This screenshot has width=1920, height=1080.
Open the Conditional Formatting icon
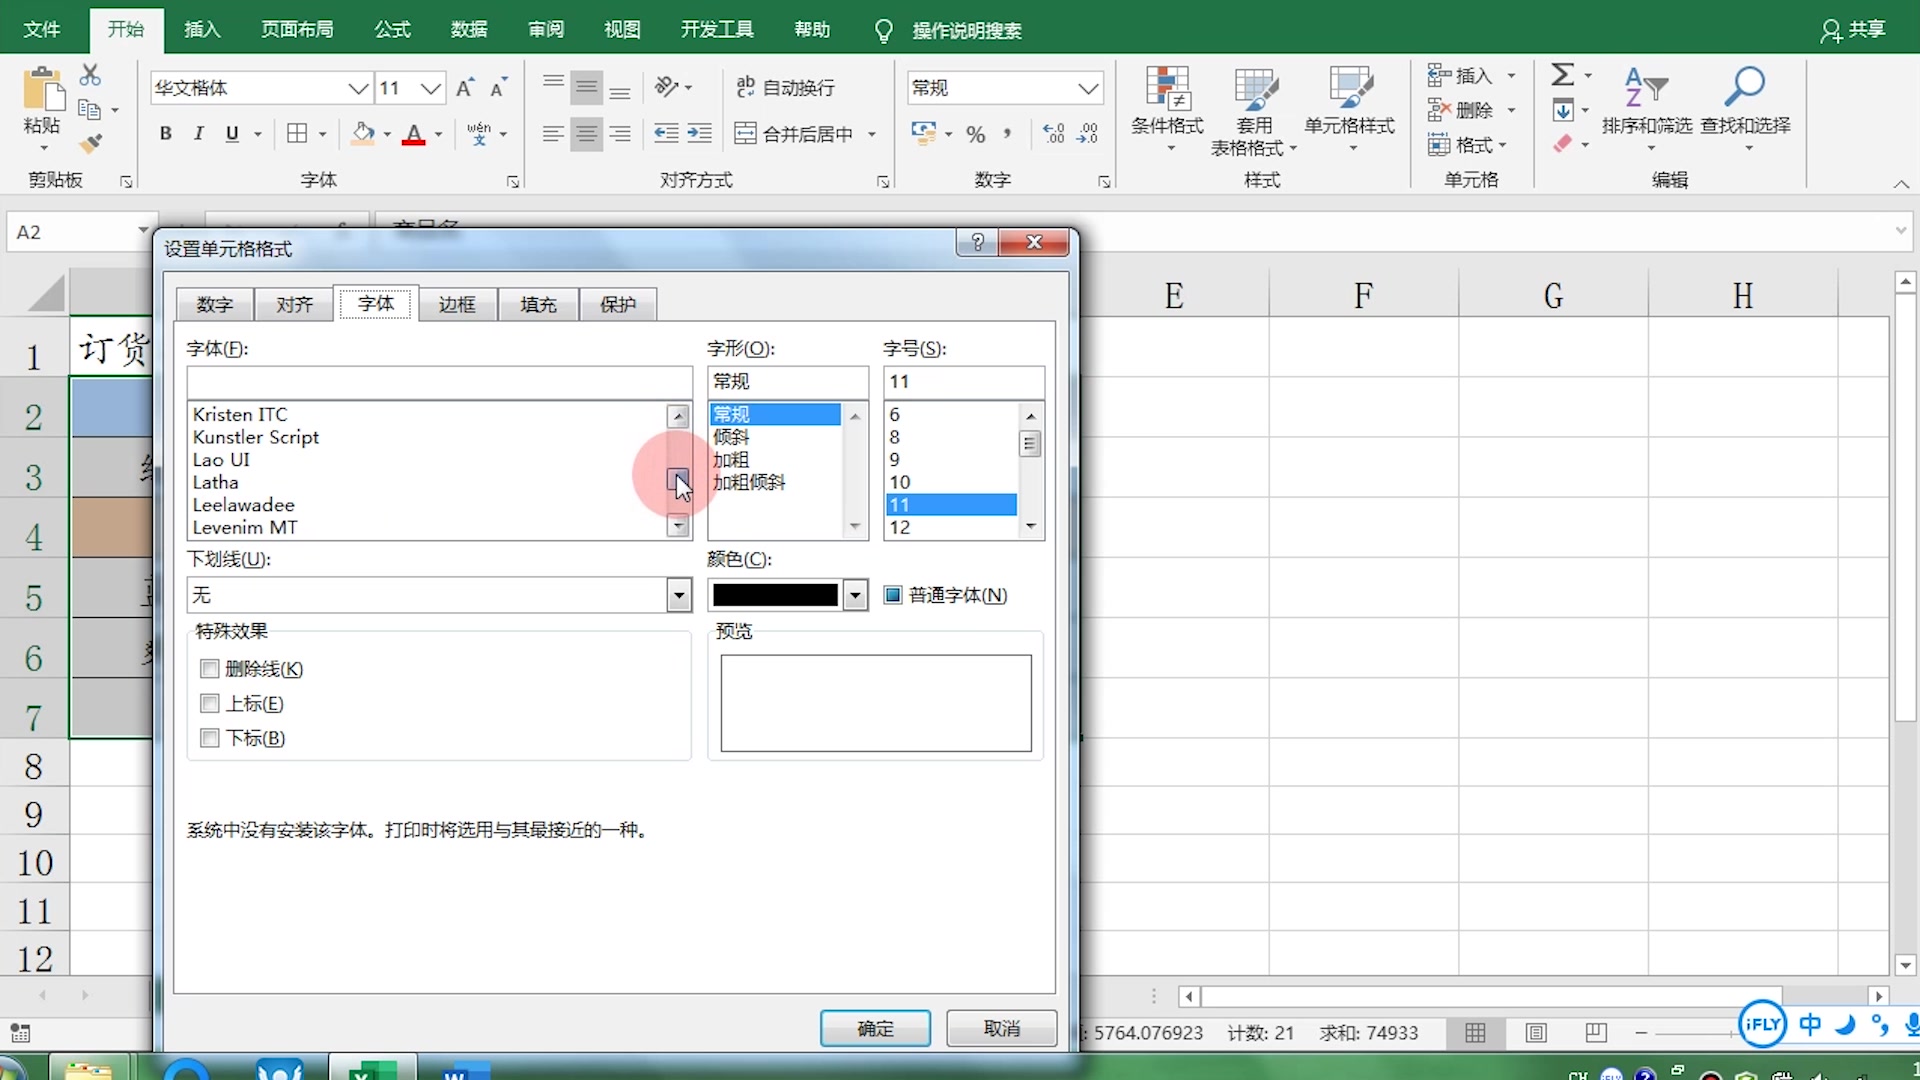(1167, 90)
